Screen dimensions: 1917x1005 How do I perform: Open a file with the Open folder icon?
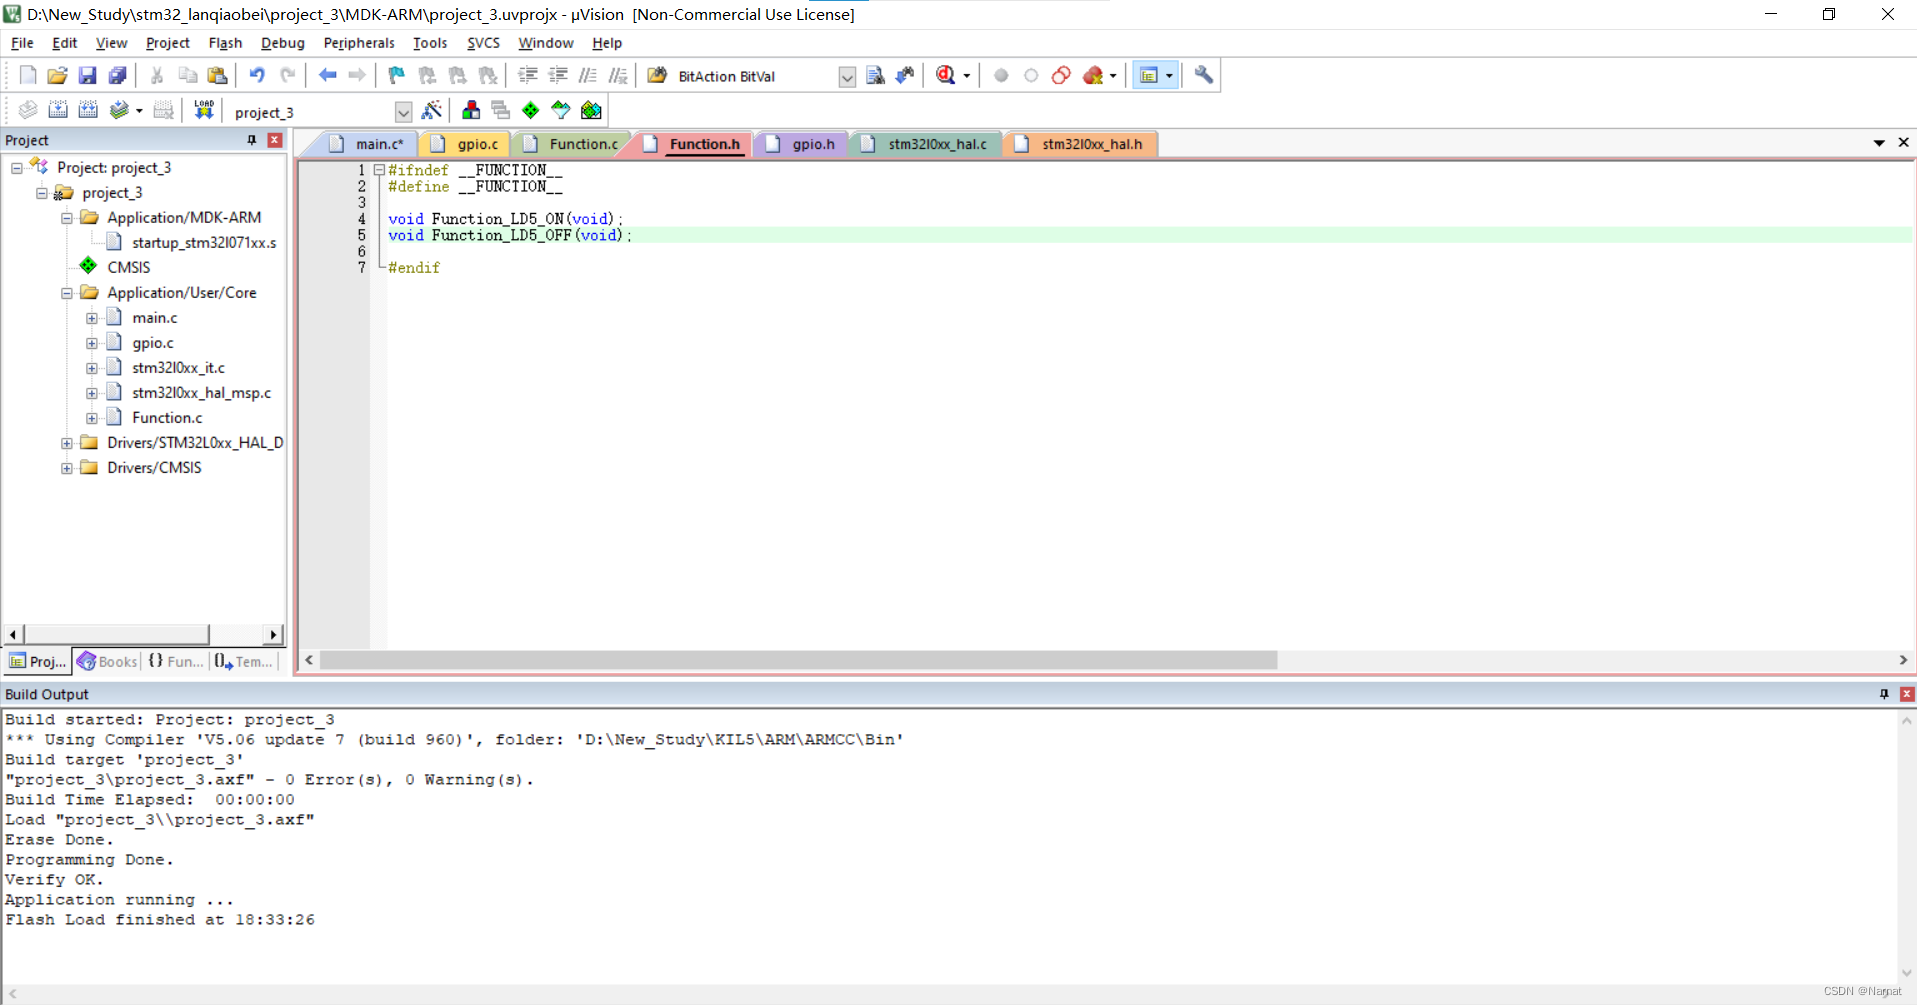point(58,75)
